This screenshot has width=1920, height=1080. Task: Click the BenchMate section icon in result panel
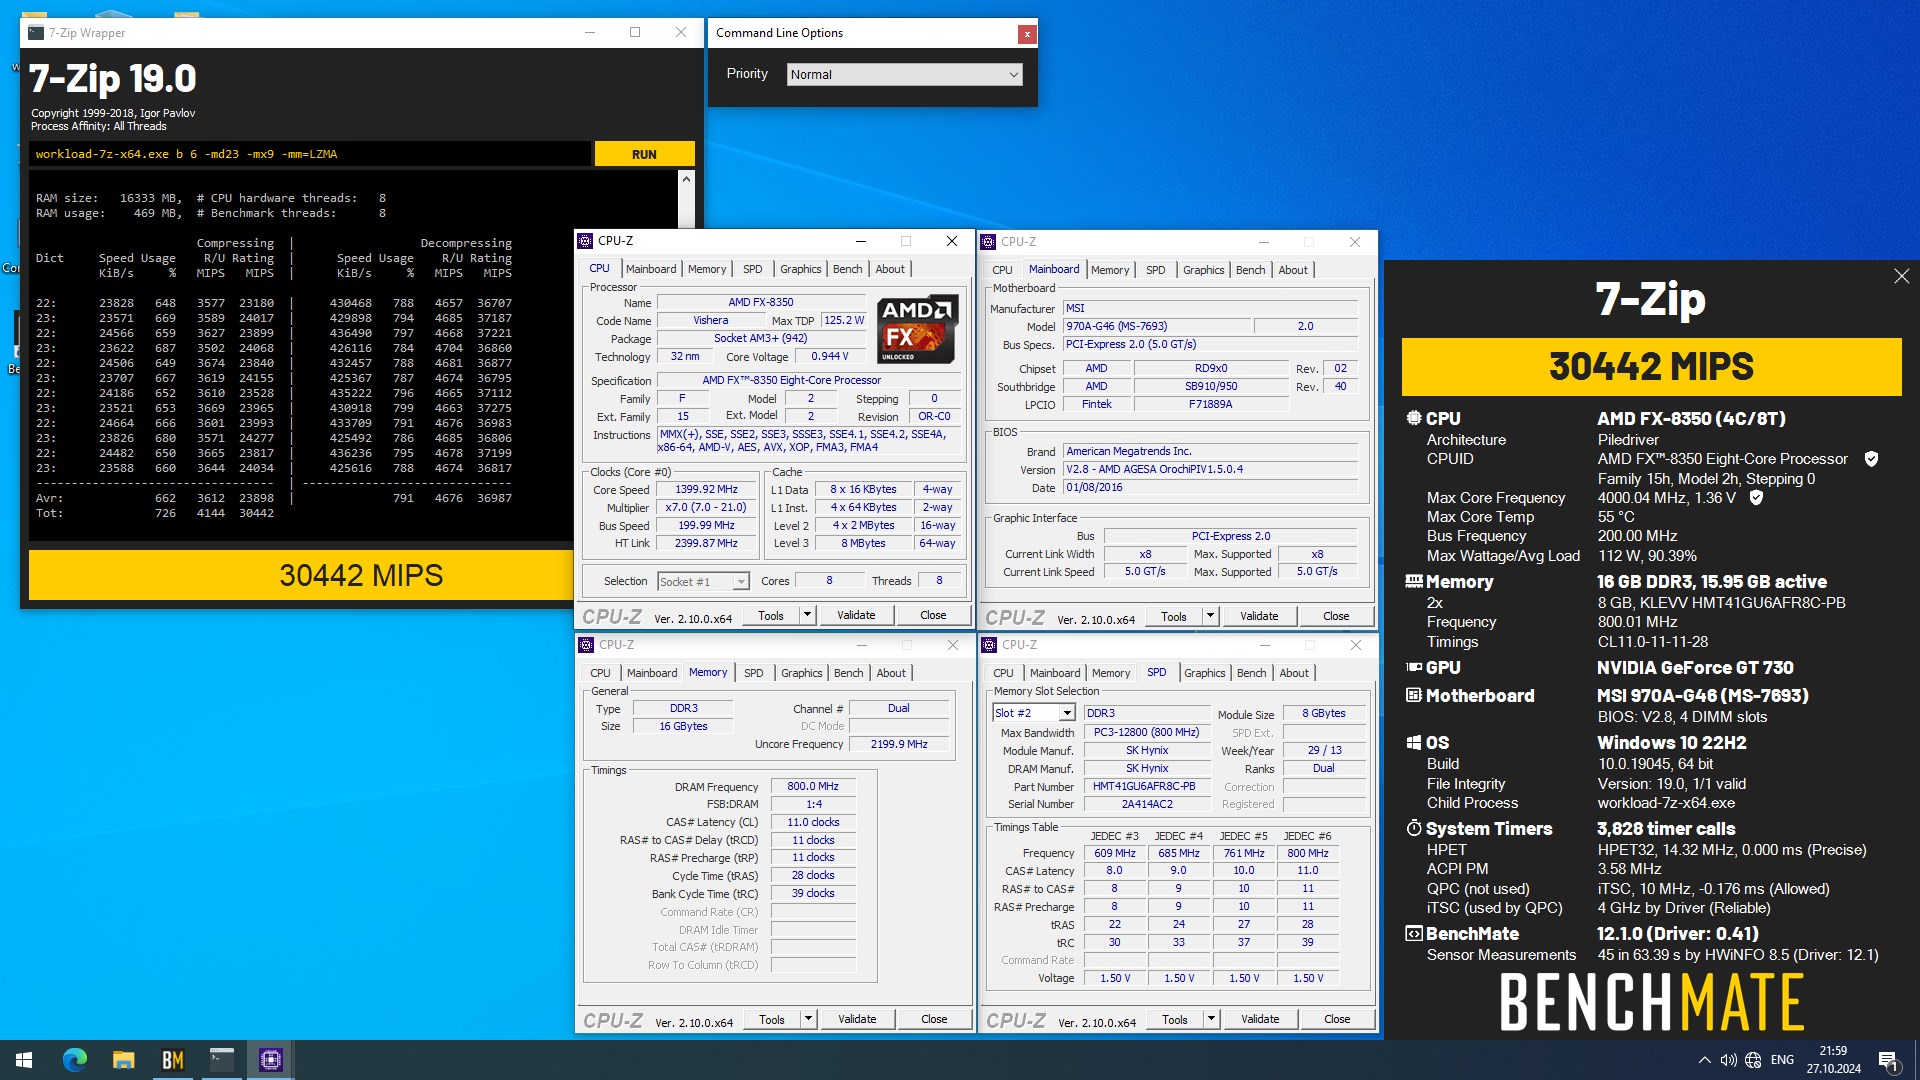[1414, 934]
